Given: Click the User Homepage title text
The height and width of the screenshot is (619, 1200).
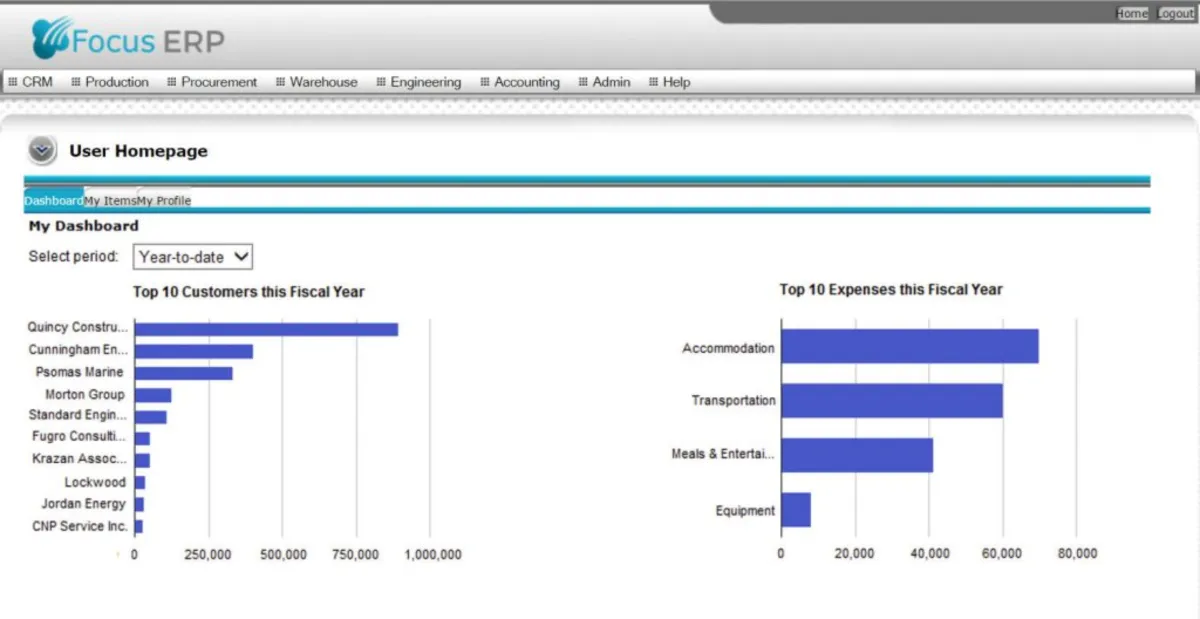Looking at the screenshot, I should [138, 151].
